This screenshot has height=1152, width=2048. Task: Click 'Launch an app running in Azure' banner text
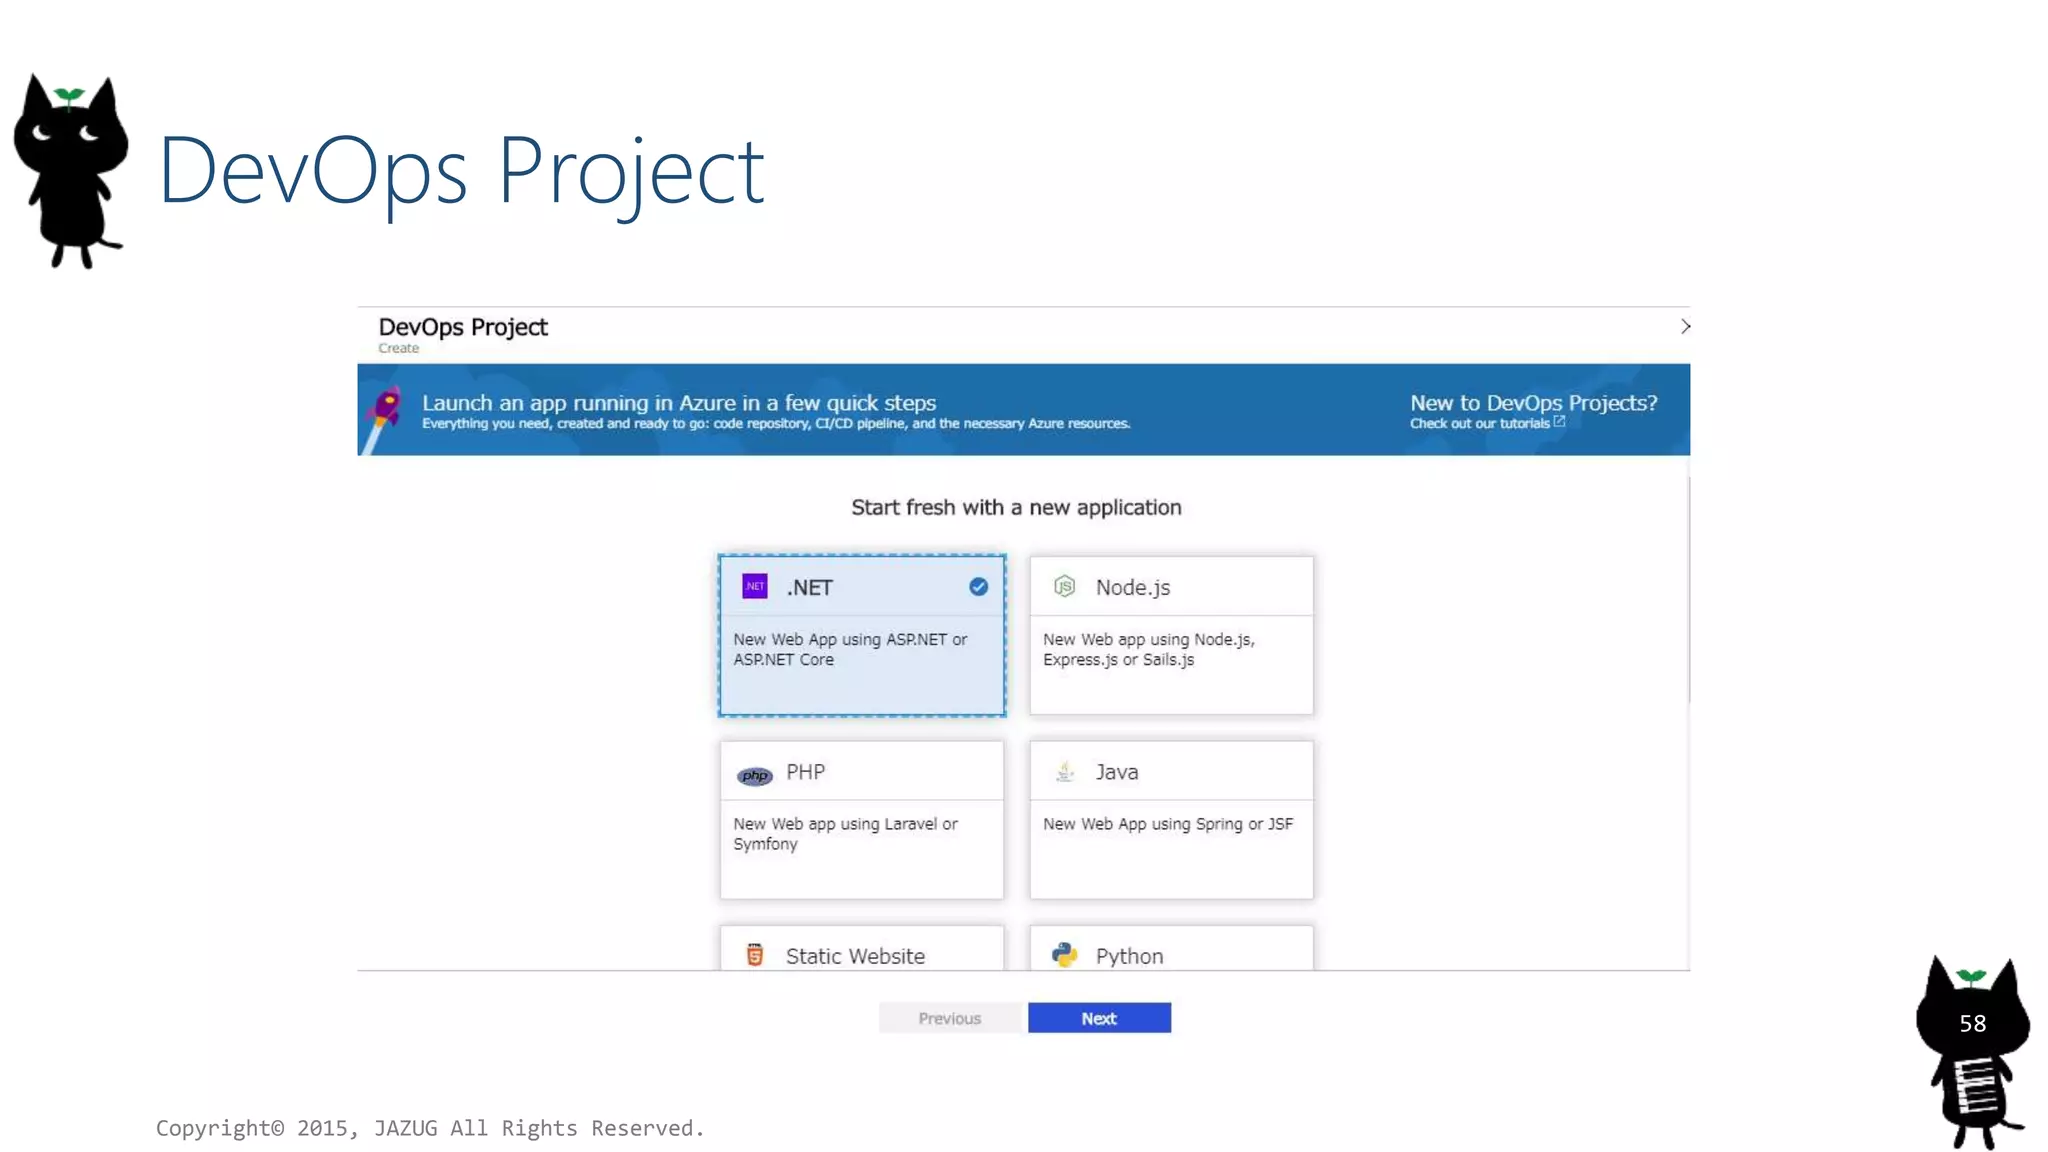click(x=679, y=403)
